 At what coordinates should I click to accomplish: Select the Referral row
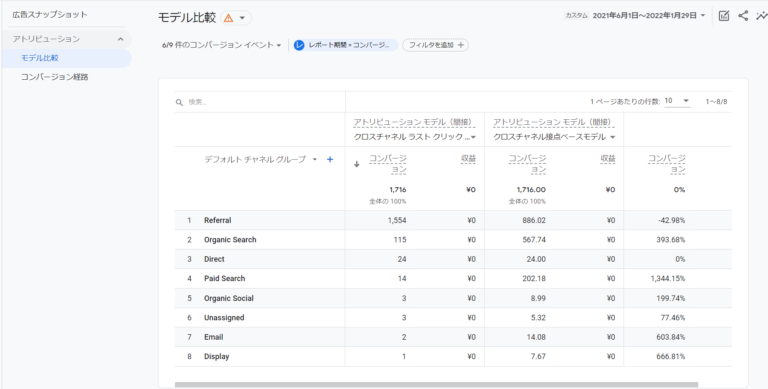pos(453,220)
